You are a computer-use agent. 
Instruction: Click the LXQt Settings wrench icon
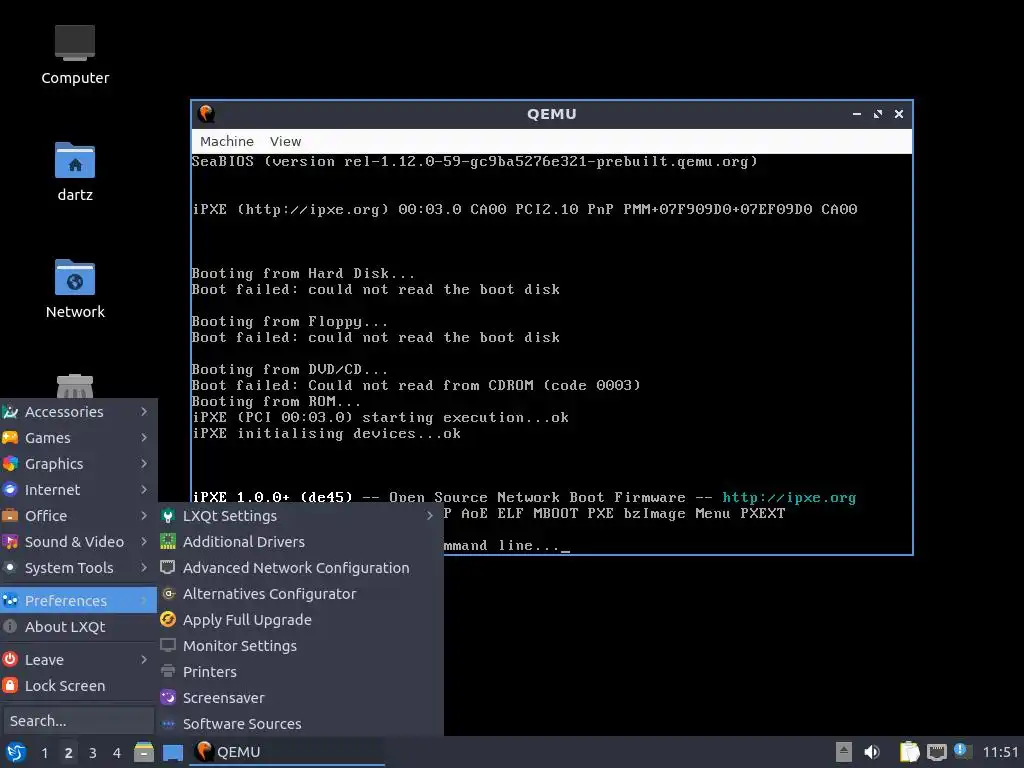pyautogui.click(x=168, y=516)
